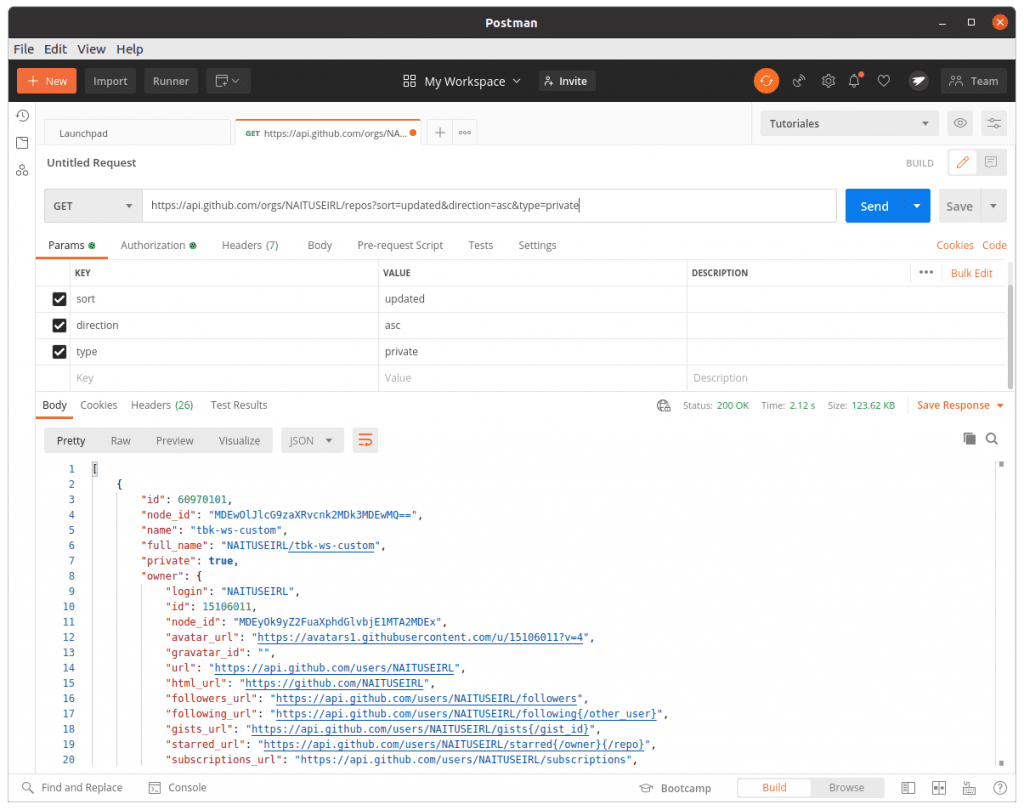The height and width of the screenshot is (810, 1024).
Task: Click the edit pencil icon near BUILD
Action: pos(963,163)
